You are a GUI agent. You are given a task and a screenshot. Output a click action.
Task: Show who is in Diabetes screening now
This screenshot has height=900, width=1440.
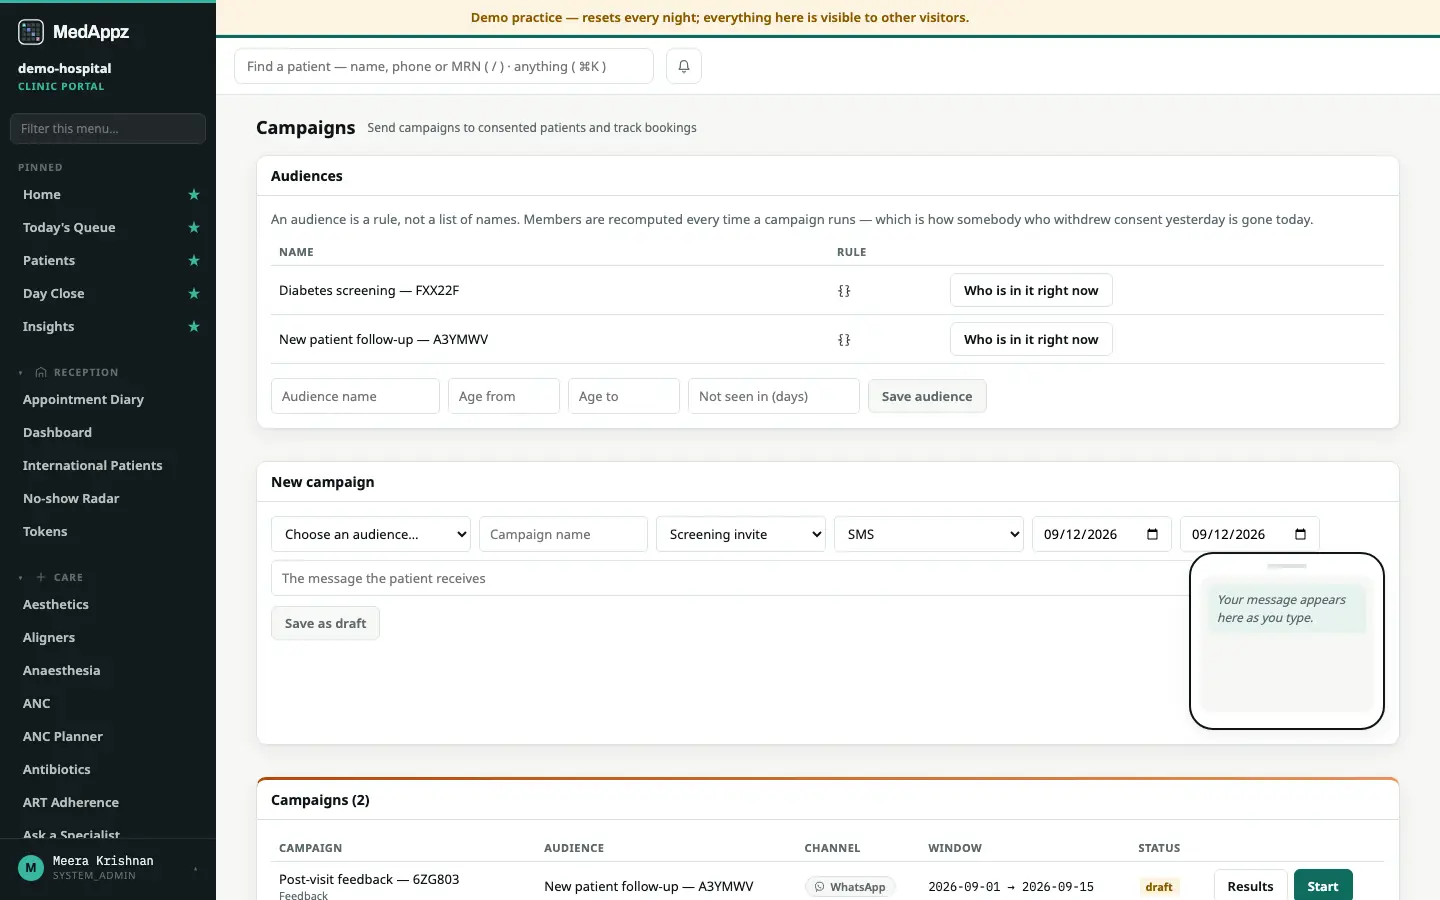point(1031,291)
